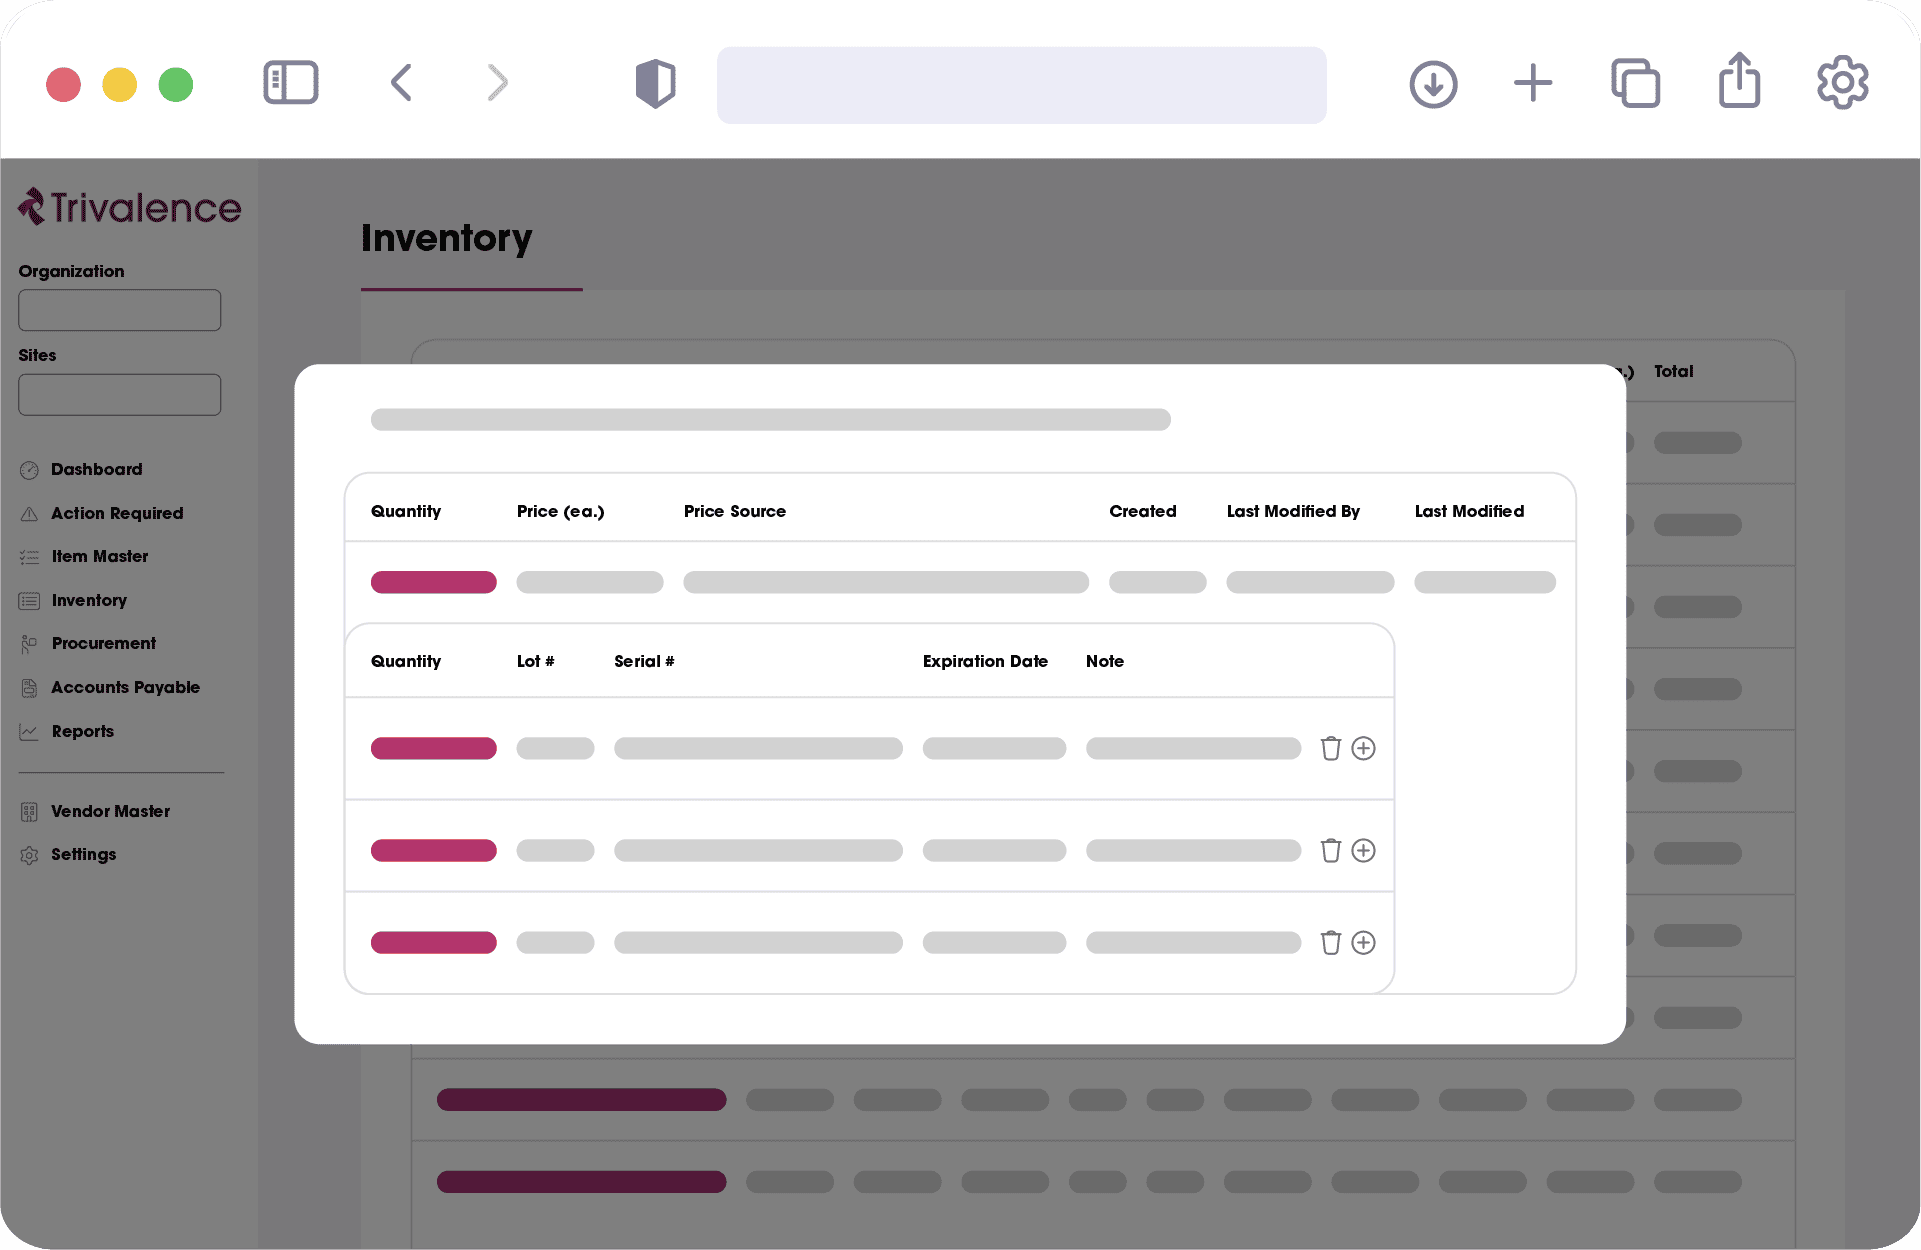Image resolution: width=1921 pixels, height=1250 pixels.
Task: Toggle the browser sidebar
Action: 290,83
